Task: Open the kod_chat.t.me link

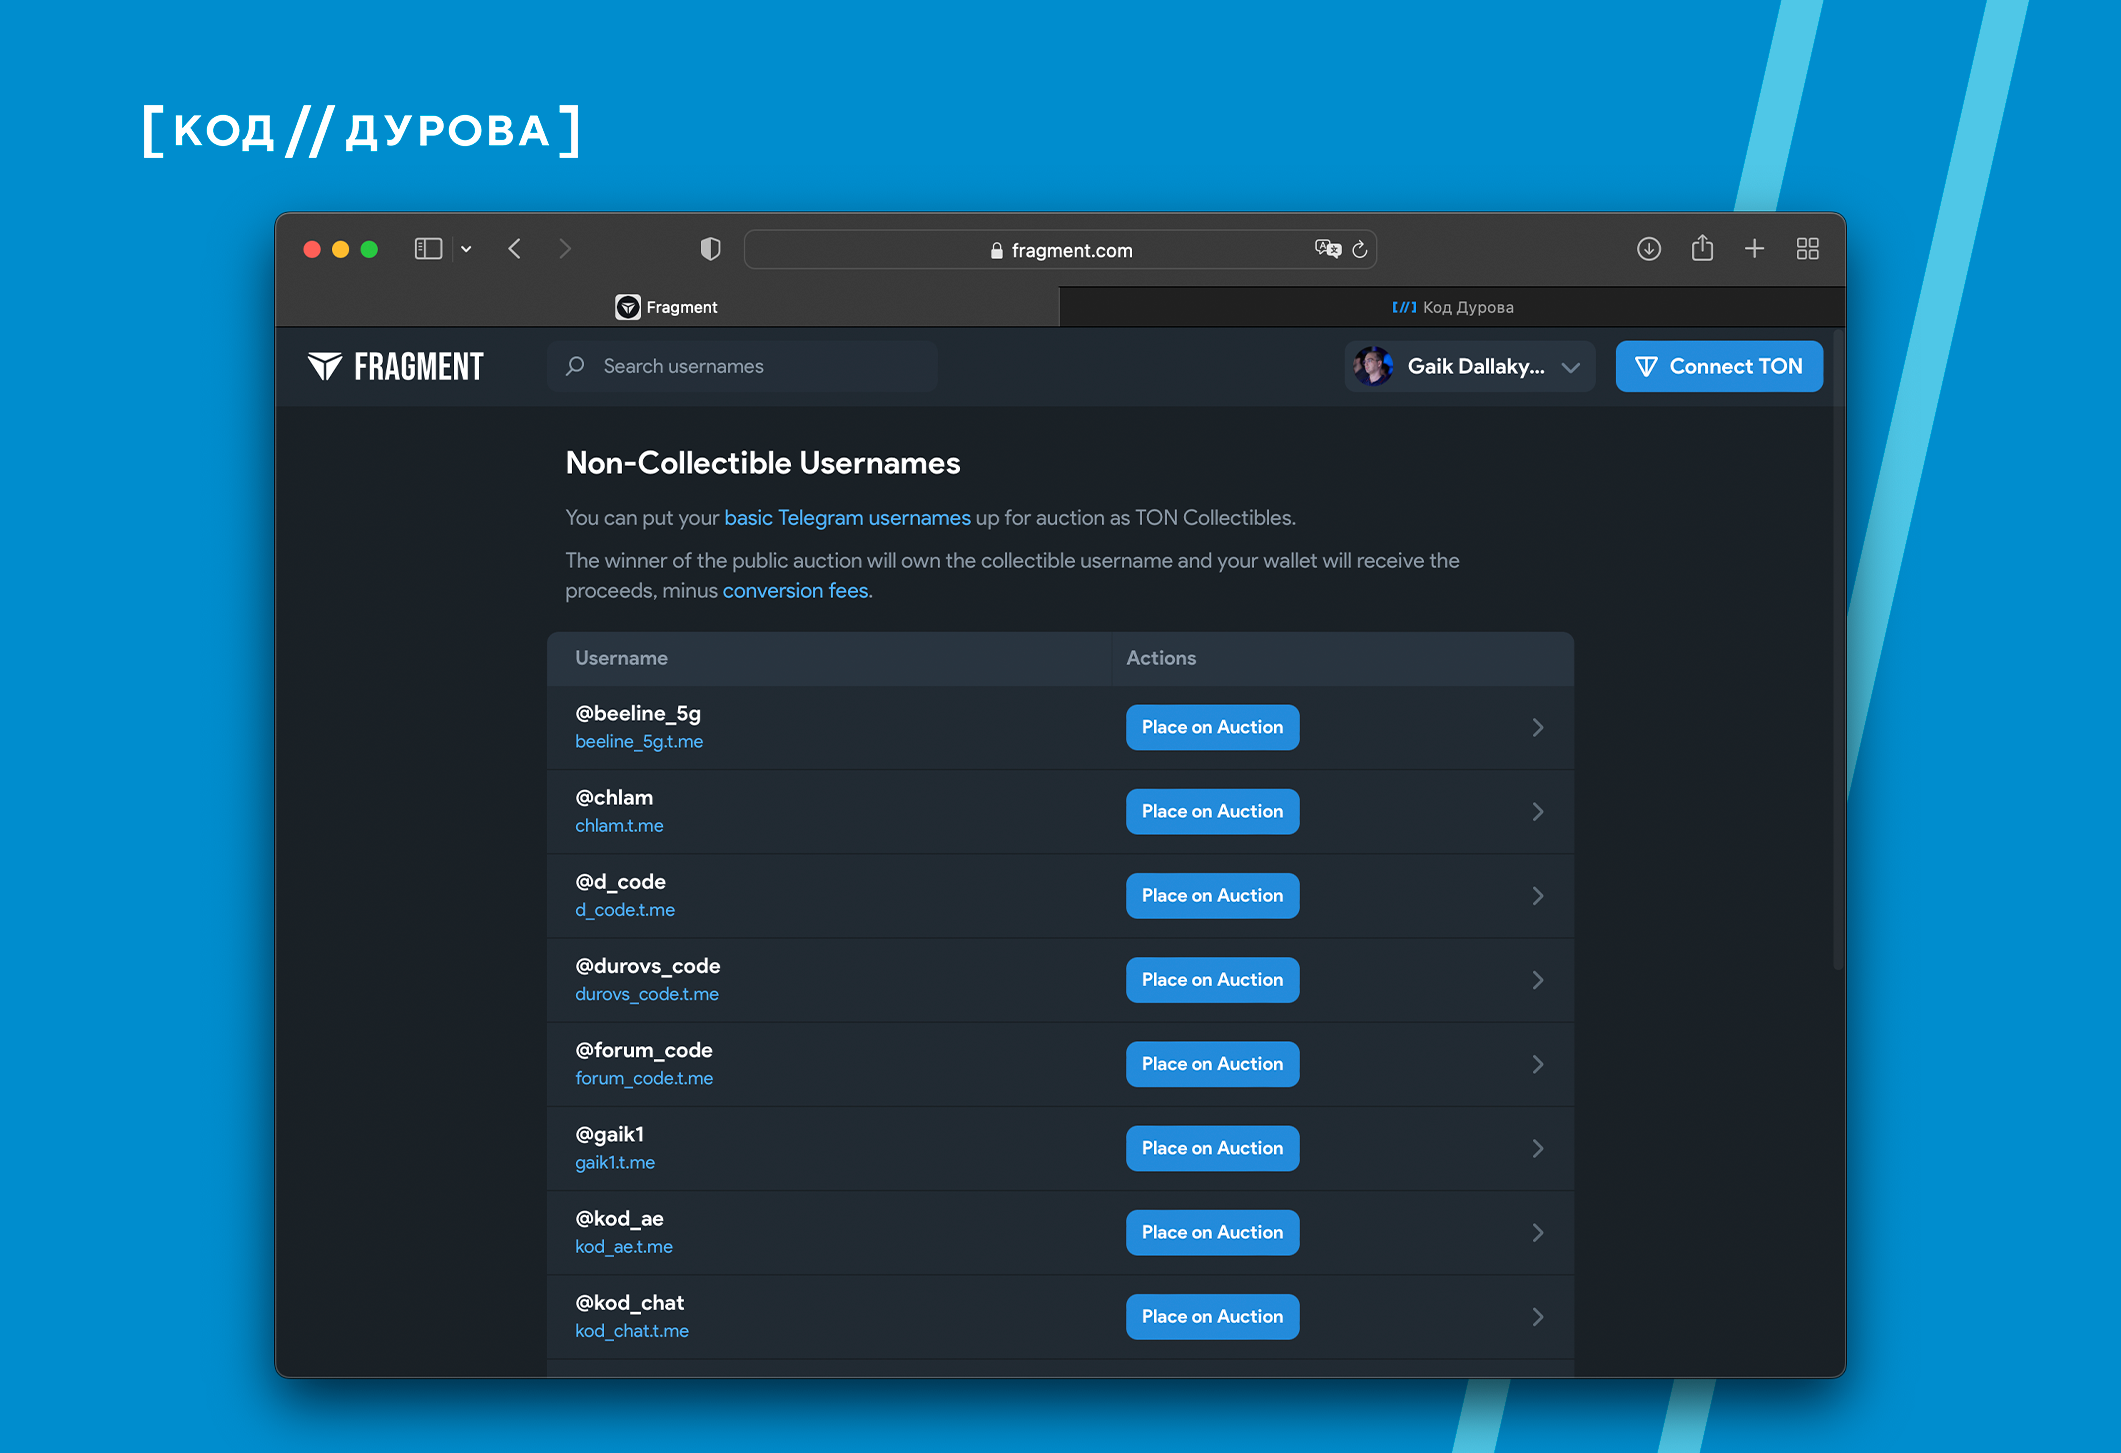Action: [632, 1331]
